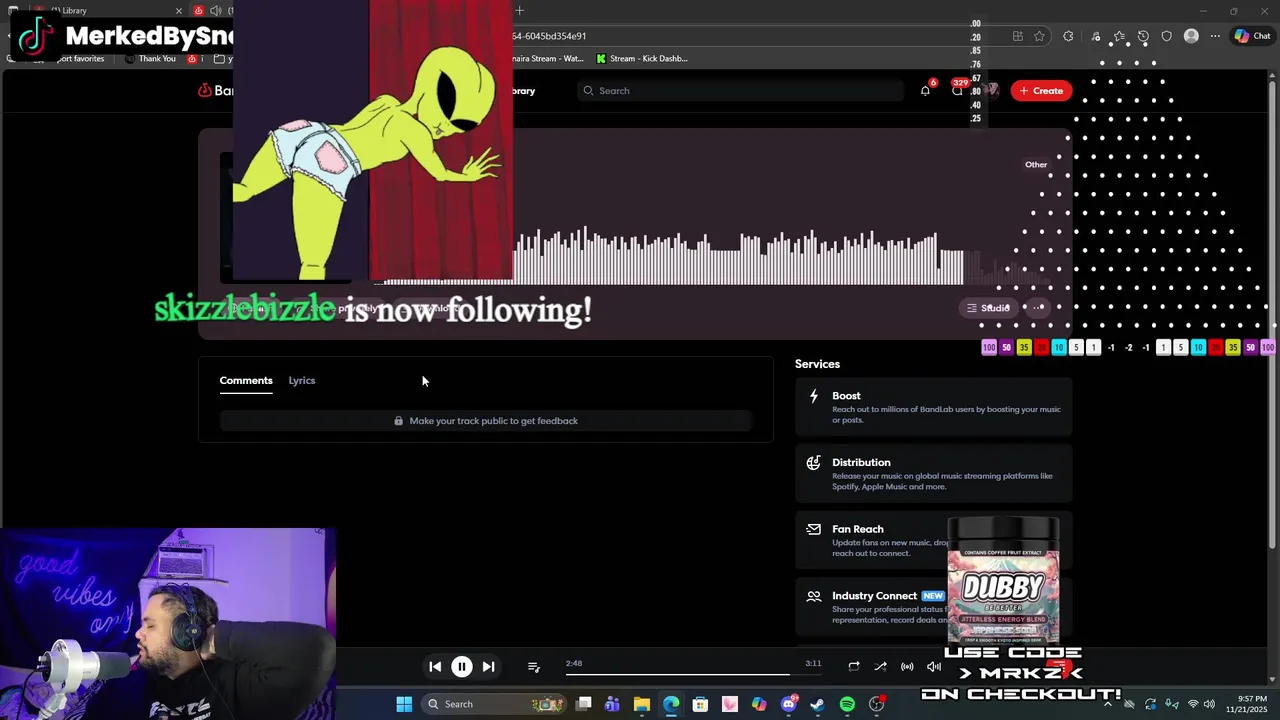Image resolution: width=1280 pixels, height=720 pixels.
Task: Open Edge Settings and more menu
Action: pyautogui.click(x=1215, y=36)
